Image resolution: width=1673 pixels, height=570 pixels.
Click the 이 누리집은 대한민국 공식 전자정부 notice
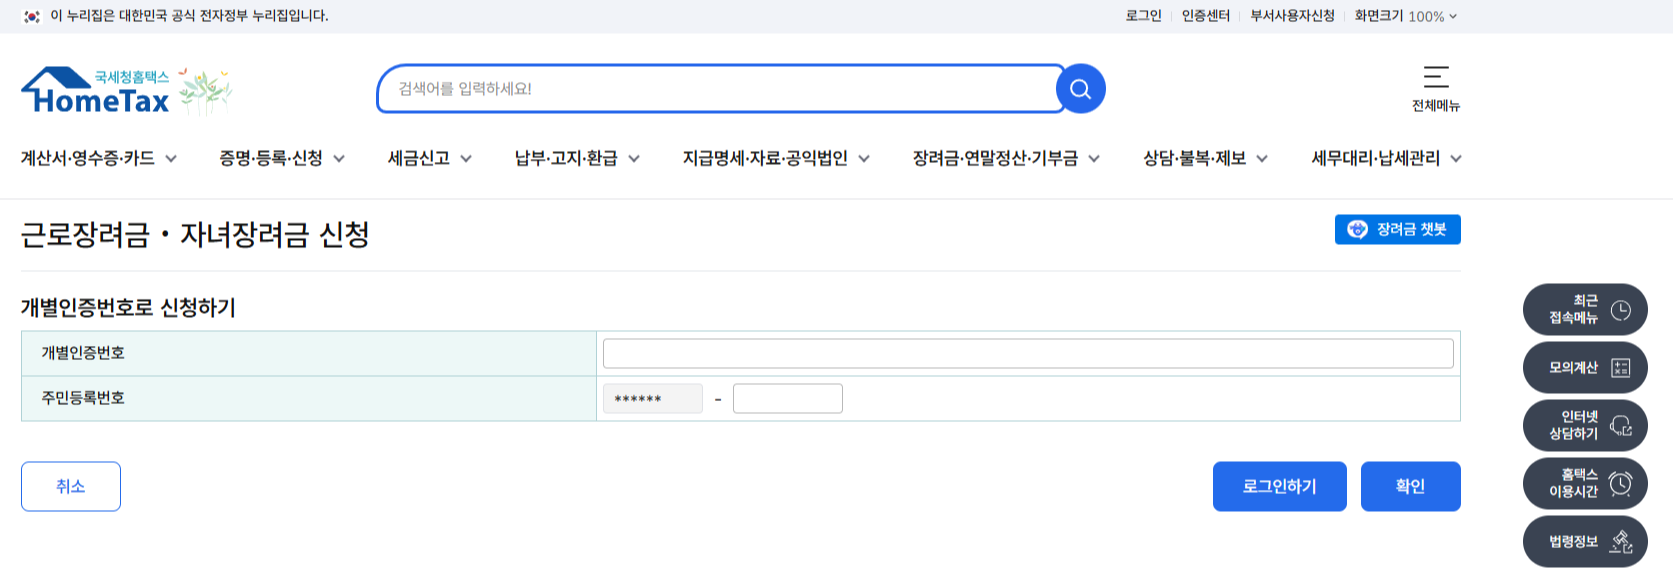pos(189,16)
